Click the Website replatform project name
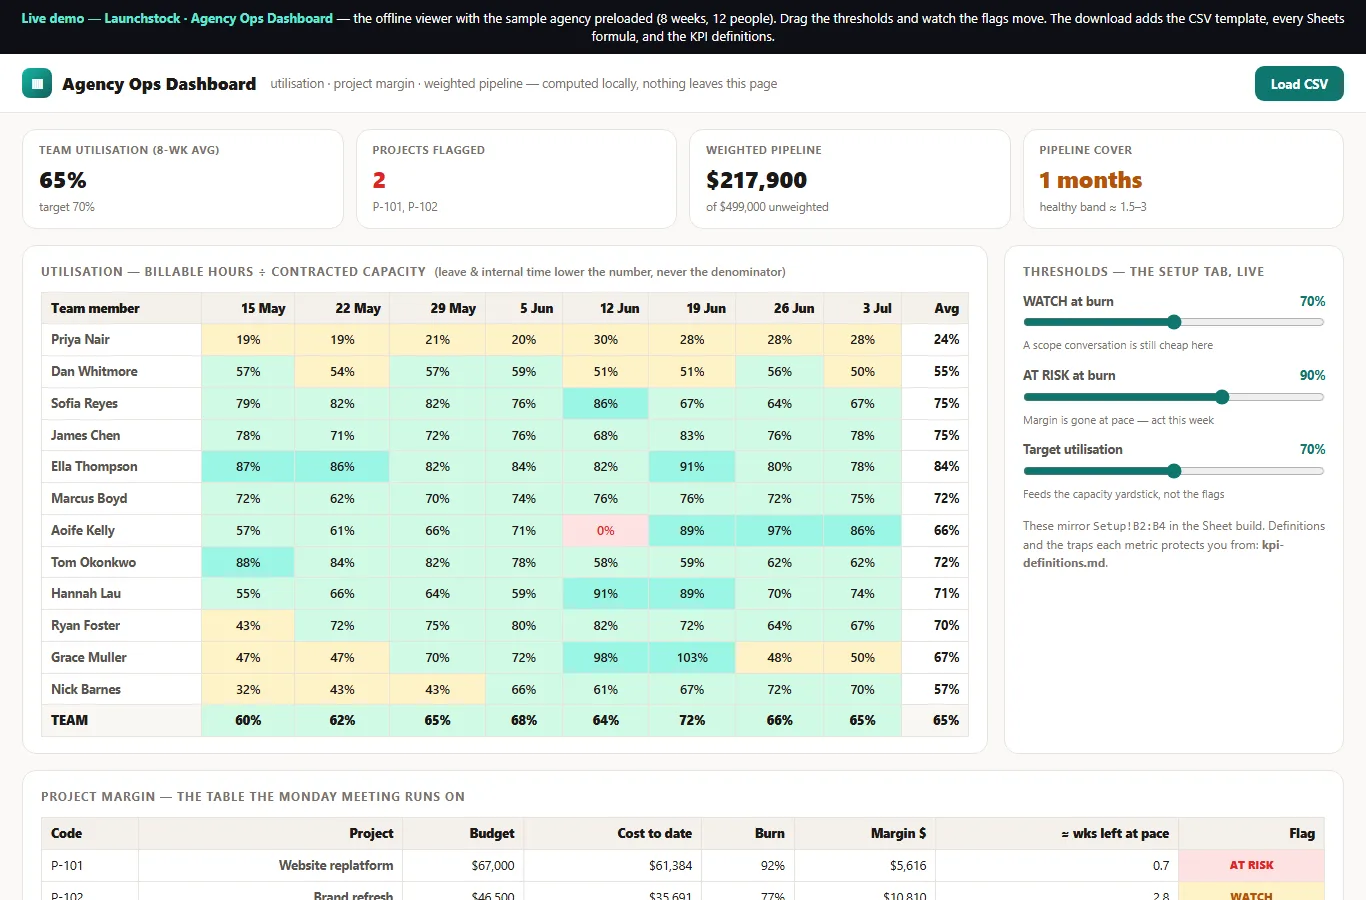 (x=336, y=865)
